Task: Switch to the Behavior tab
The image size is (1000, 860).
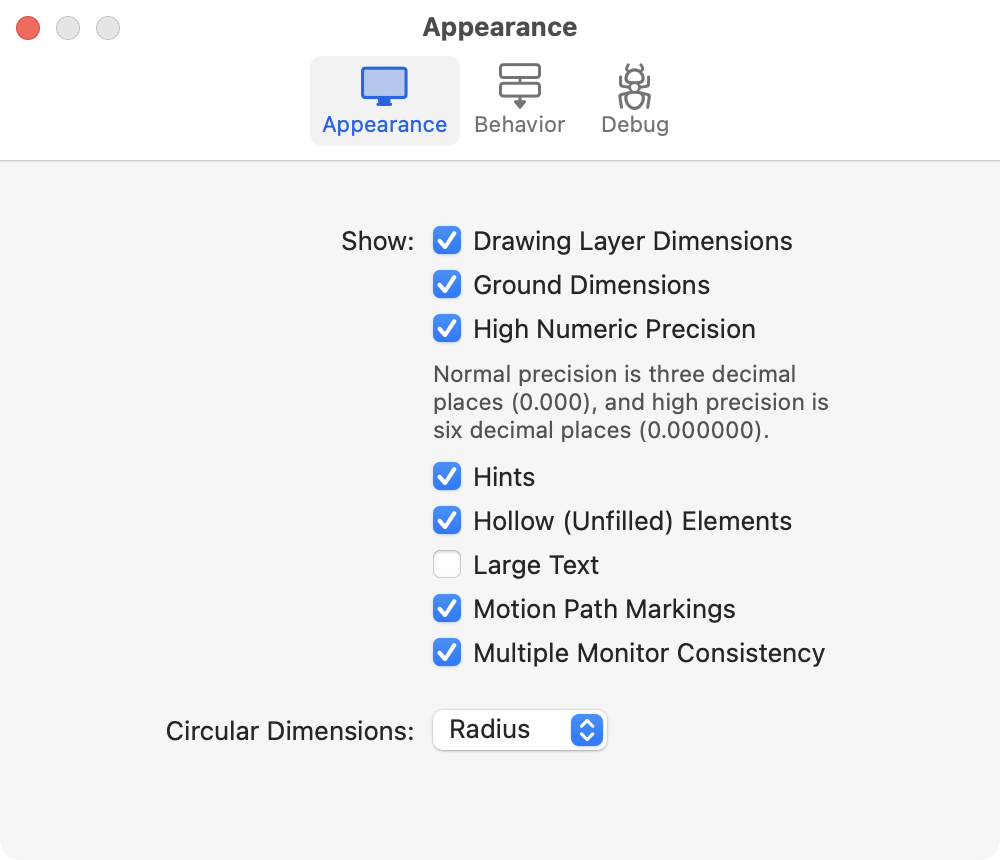Action: [x=519, y=100]
